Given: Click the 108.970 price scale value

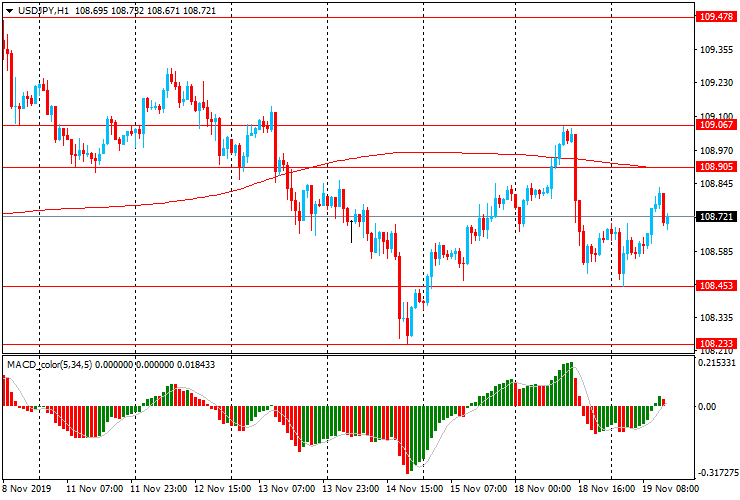Looking at the screenshot, I should pos(716,151).
